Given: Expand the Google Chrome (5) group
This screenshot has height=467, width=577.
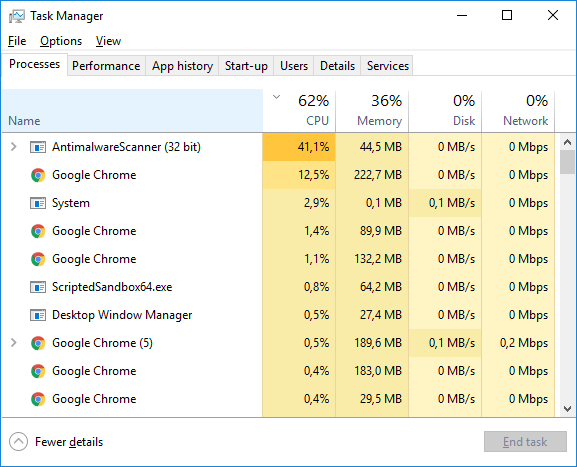Looking at the screenshot, I should tap(14, 343).
